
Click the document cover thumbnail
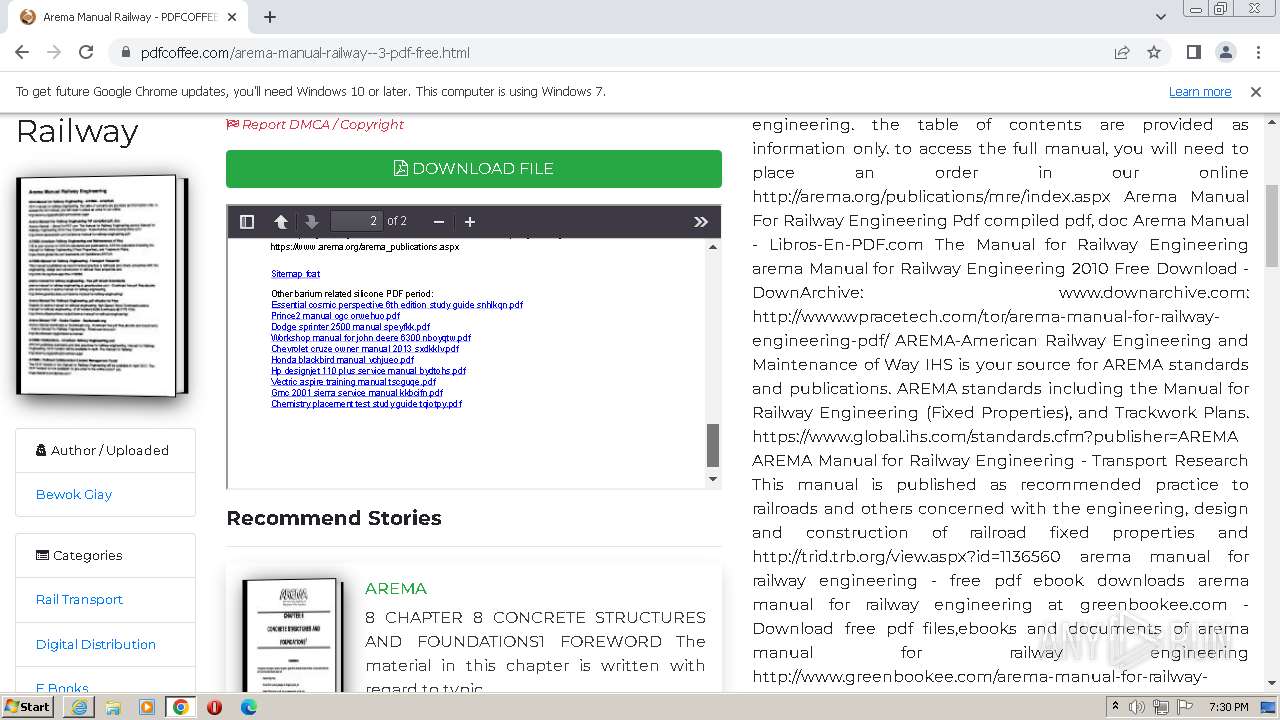(x=102, y=285)
